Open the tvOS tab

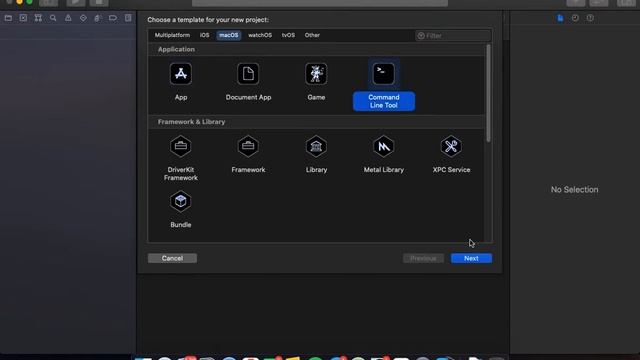pos(288,35)
